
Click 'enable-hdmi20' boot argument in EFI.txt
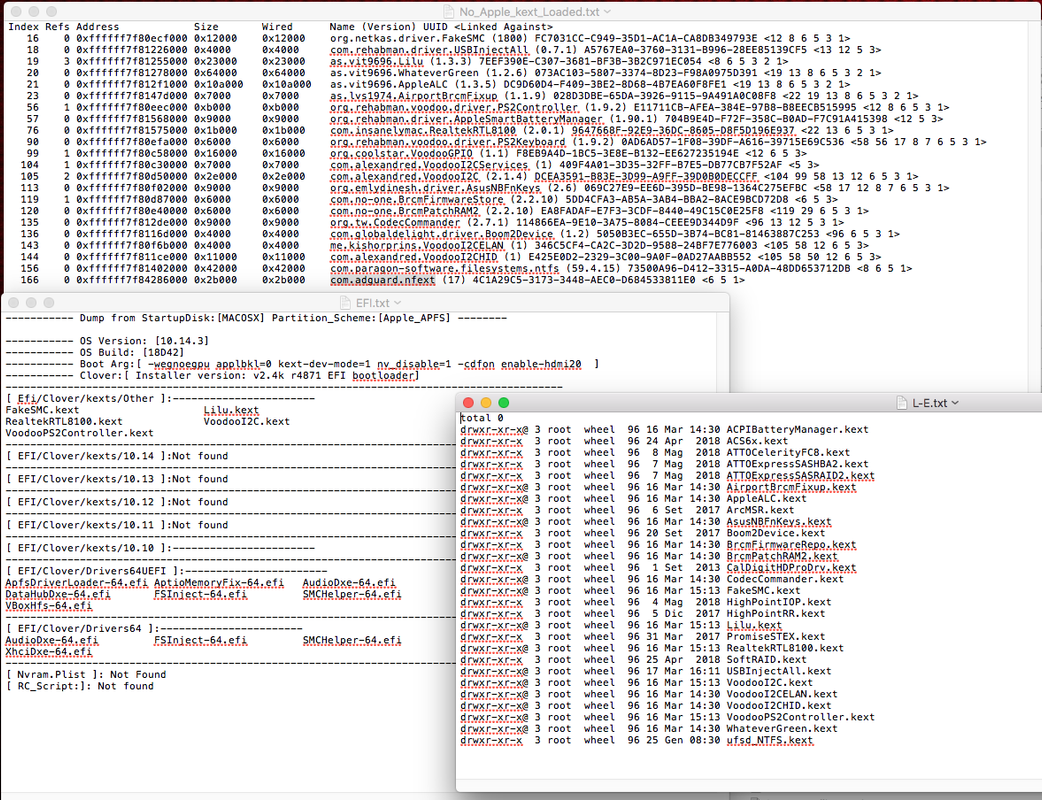[x=541, y=364]
